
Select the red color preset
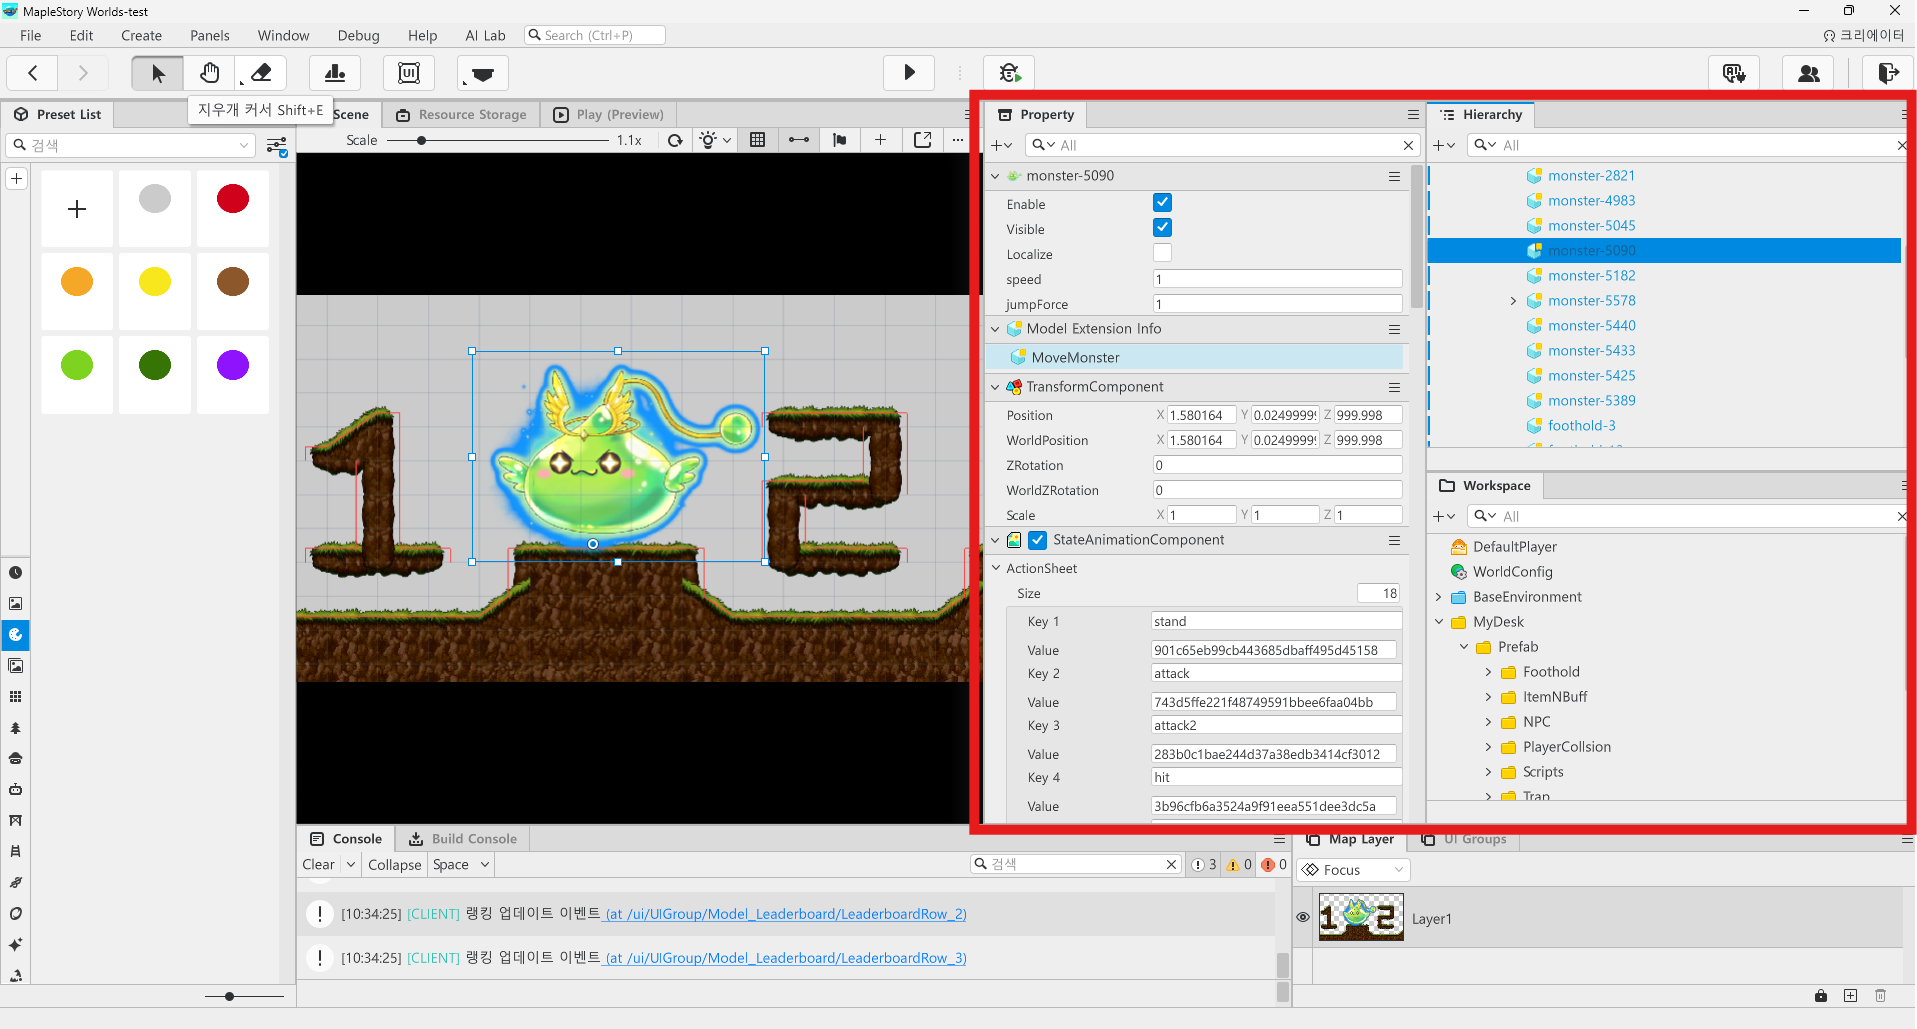click(233, 200)
